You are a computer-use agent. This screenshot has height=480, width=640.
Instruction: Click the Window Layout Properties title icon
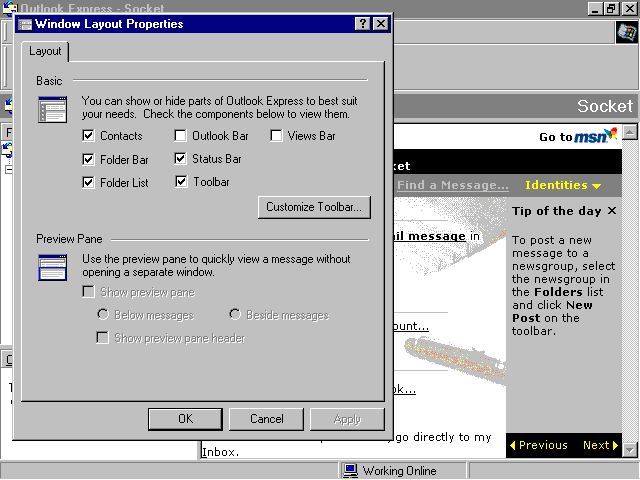click(x=25, y=24)
